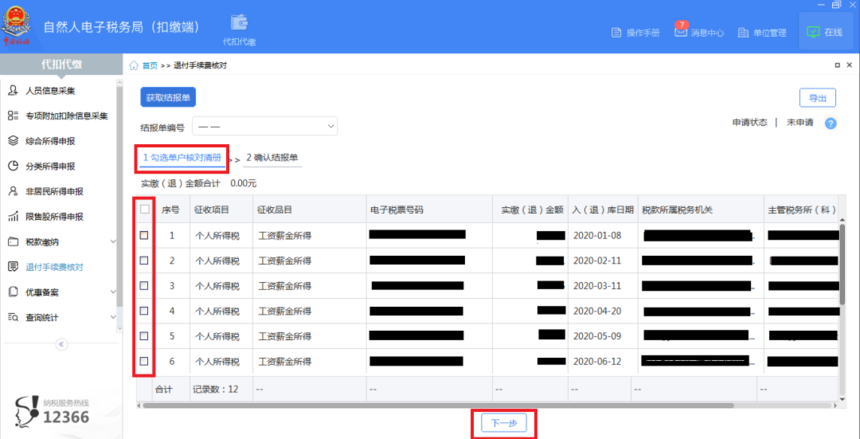This screenshot has height=439, width=860.
Task: Collapse the left sidebar with double-arrow icon
Action: tap(60, 344)
